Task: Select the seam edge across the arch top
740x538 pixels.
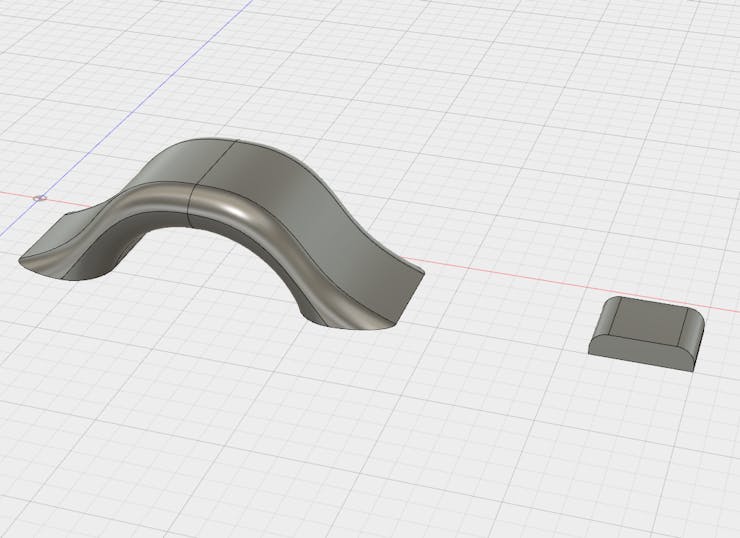Action: (x=216, y=162)
